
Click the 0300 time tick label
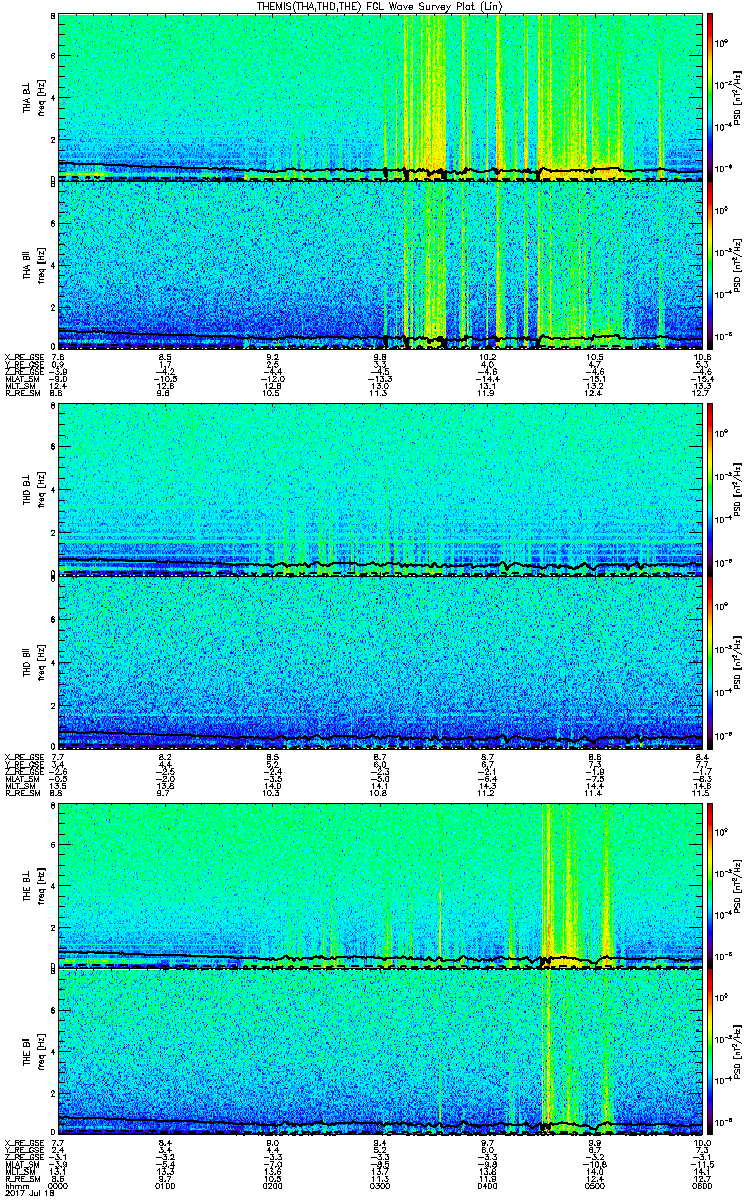[x=381, y=1187]
